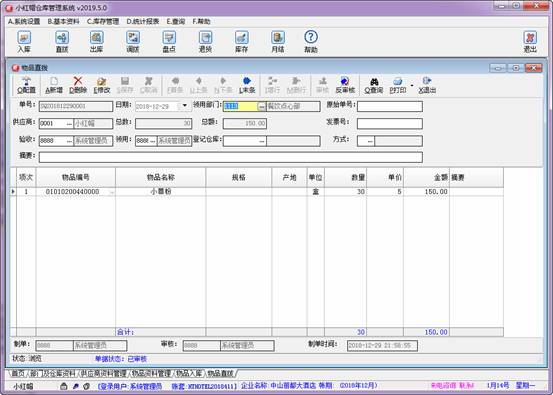Screen dimensions: 553x395
Task: Open the 领用部门 lookup ellipsis button
Action: click(x=262, y=106)
